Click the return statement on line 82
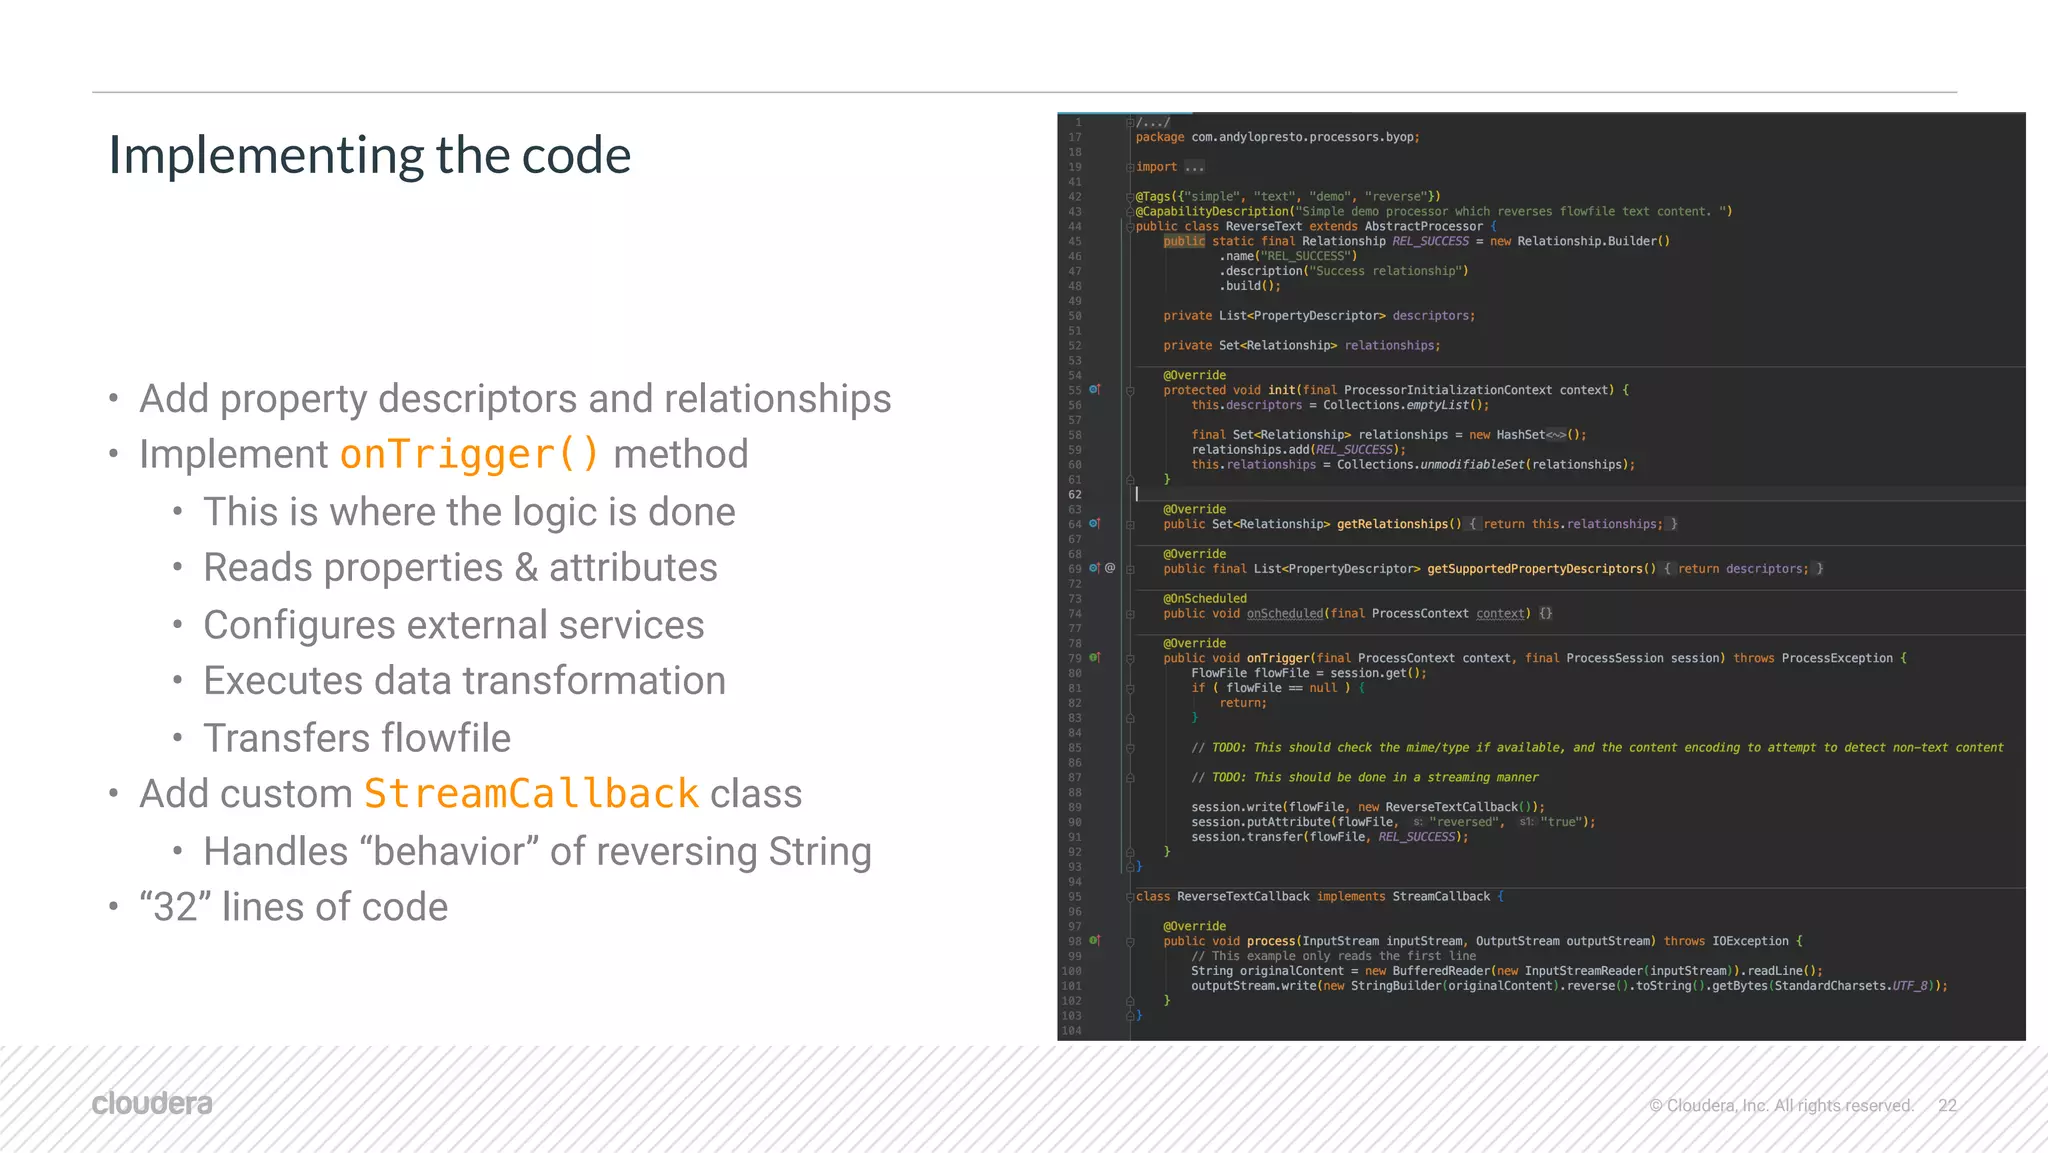This screenshot has width=2048, height=1153. (1243, 703)
